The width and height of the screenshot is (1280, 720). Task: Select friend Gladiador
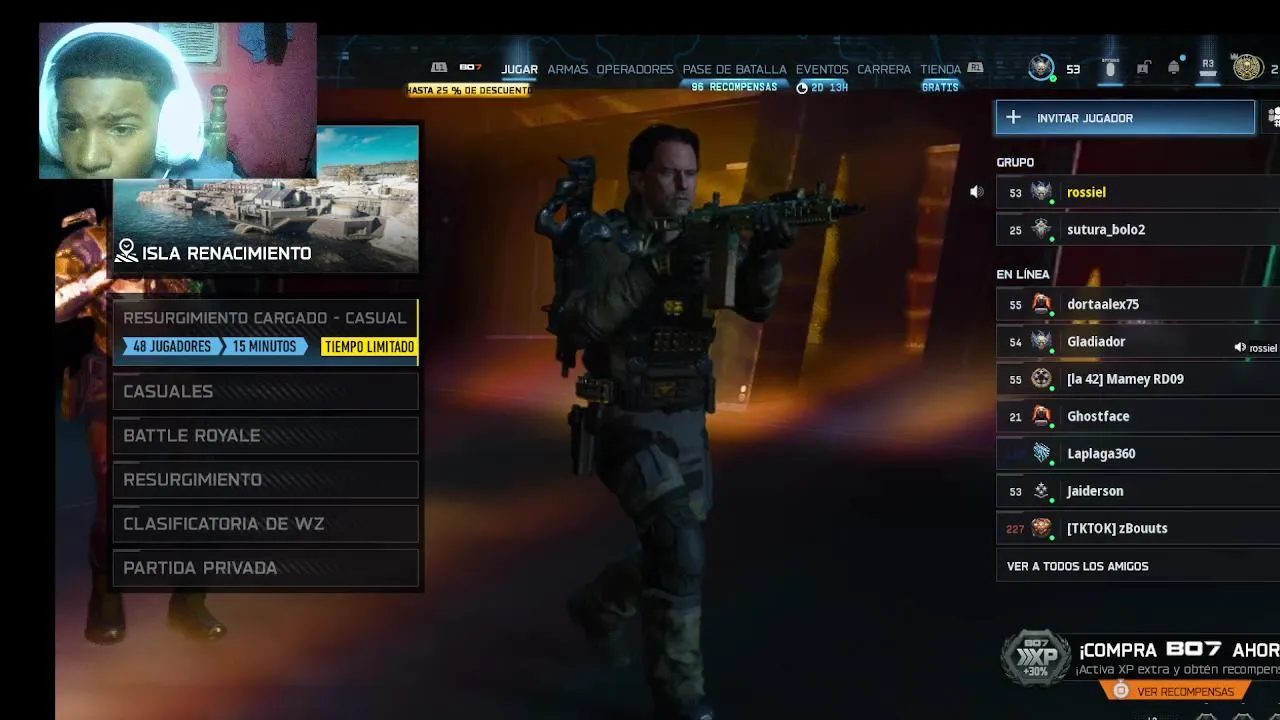1138,341
